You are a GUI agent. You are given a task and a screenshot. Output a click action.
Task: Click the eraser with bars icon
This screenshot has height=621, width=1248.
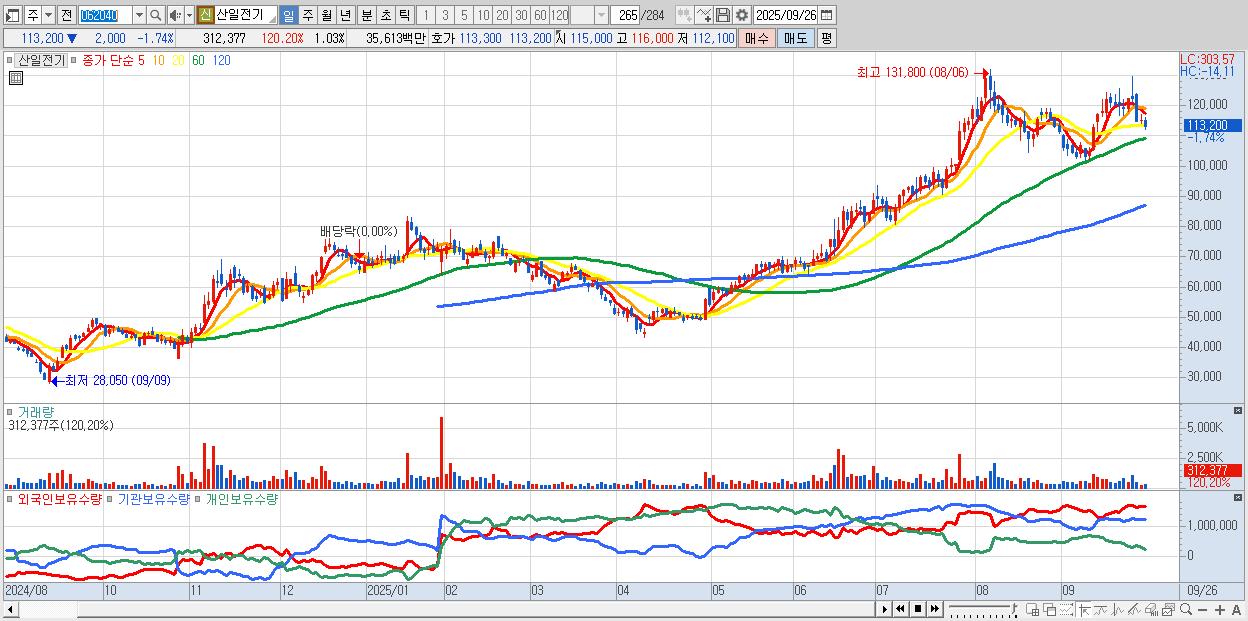coord(1152,610)
